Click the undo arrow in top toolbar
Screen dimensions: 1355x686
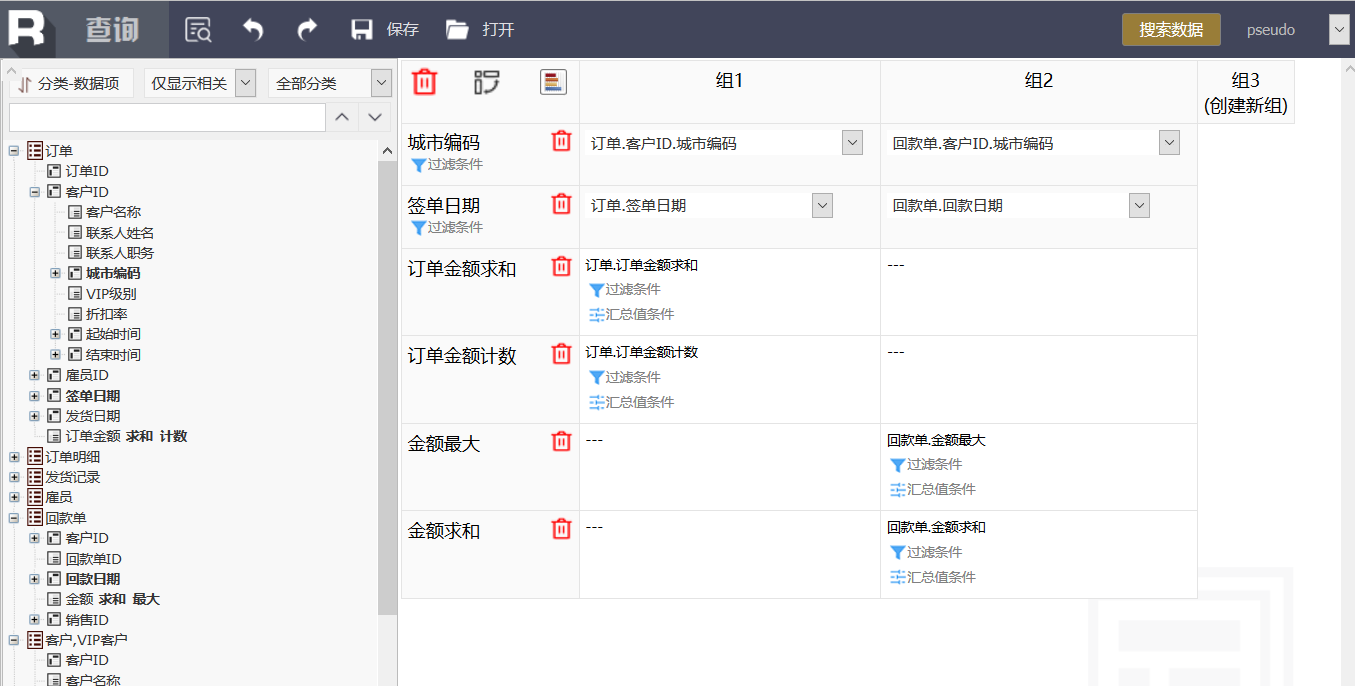point(253,30)
